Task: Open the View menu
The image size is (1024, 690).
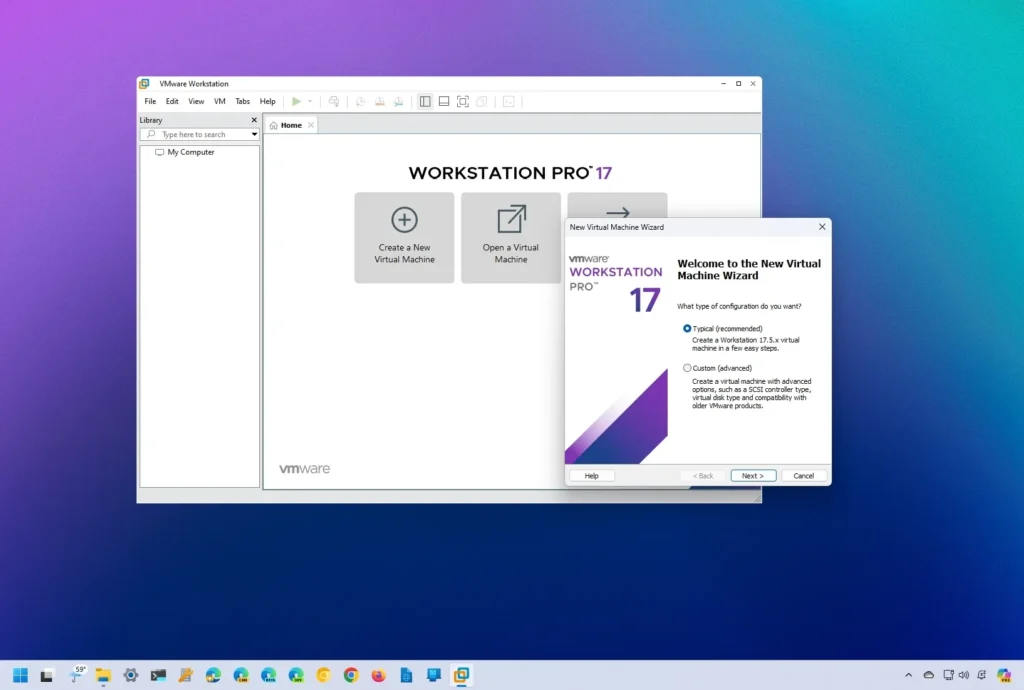Action: (196, 101)
